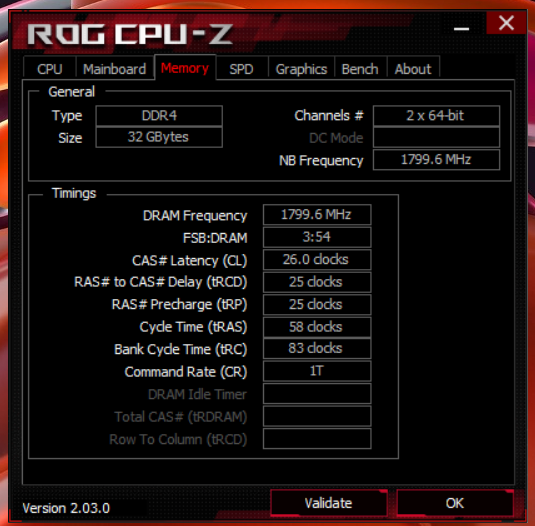This screenshot has height=526, width=535.
Task: Switch to the Bench tab
Action: (360, 69)
